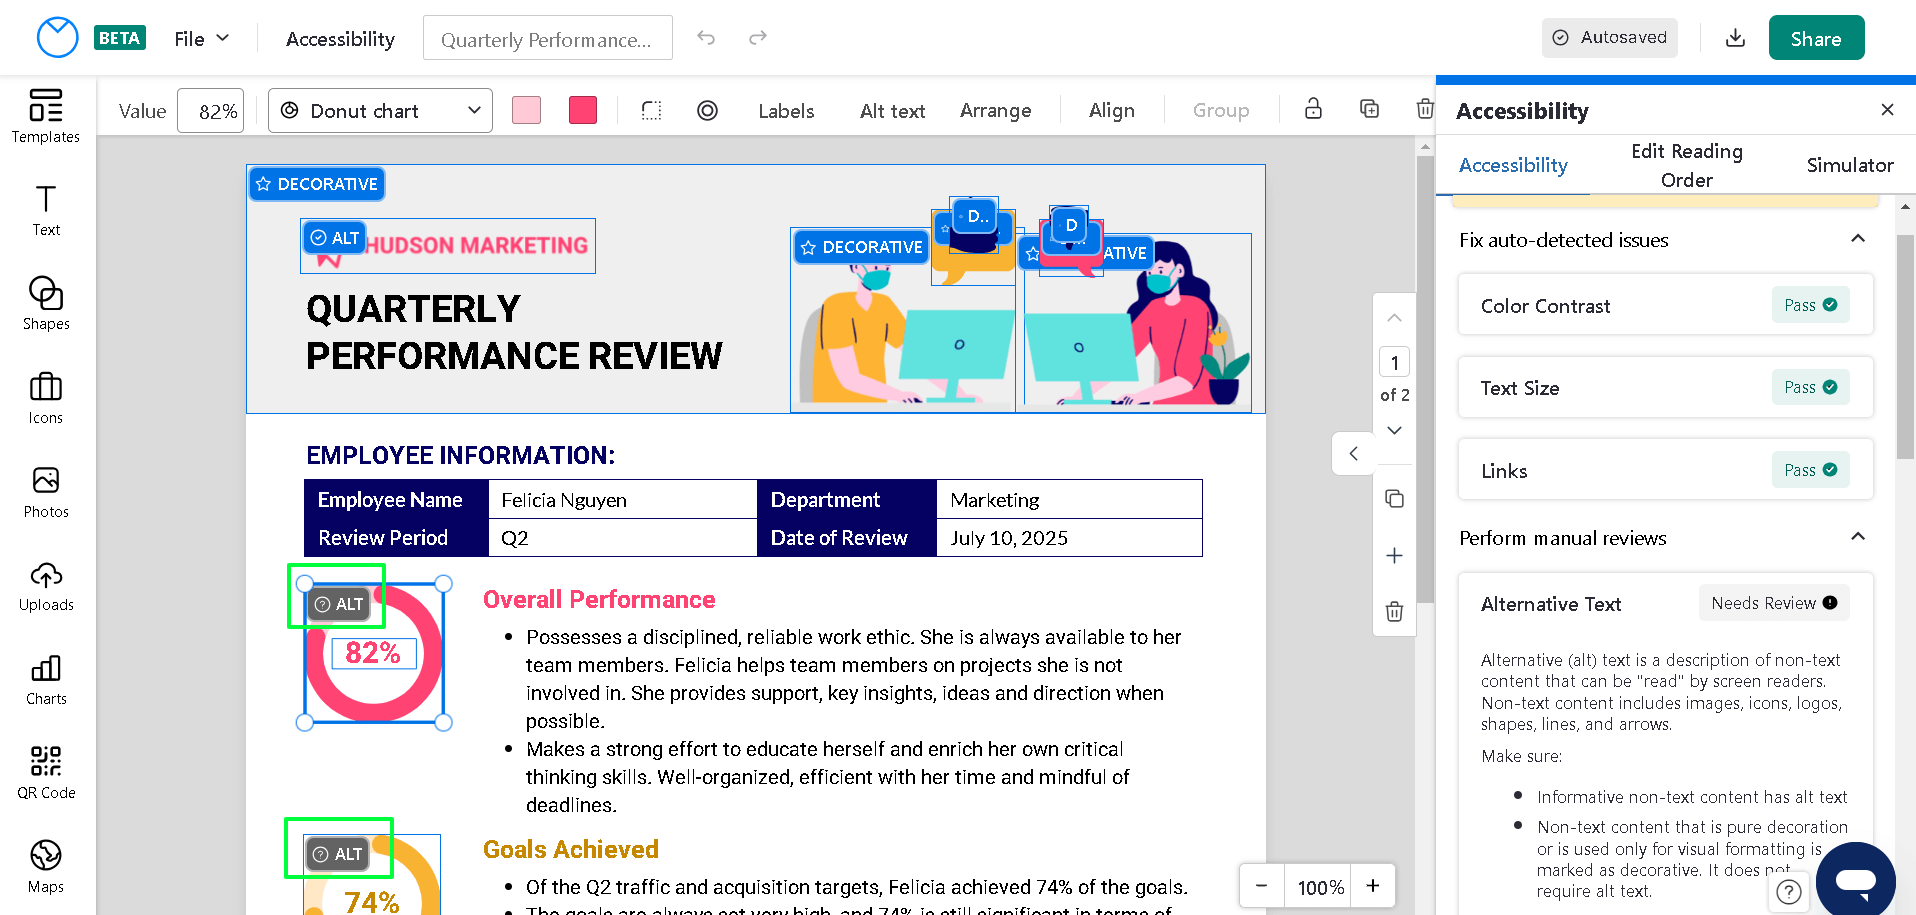Open the Charts panel

(46, 678)
